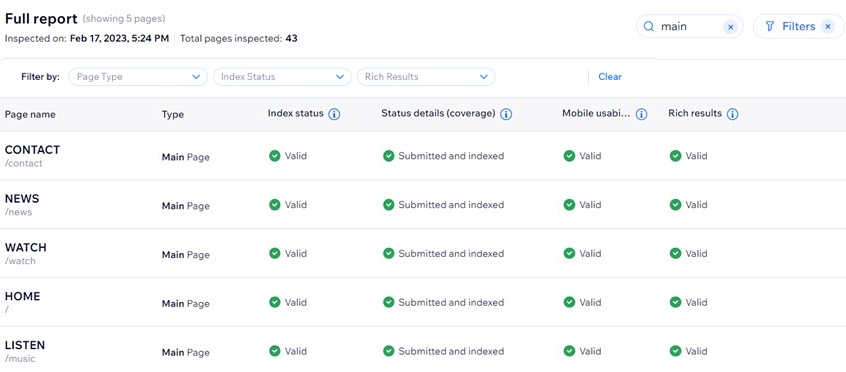Click into the search field containing 'main'

689,26
